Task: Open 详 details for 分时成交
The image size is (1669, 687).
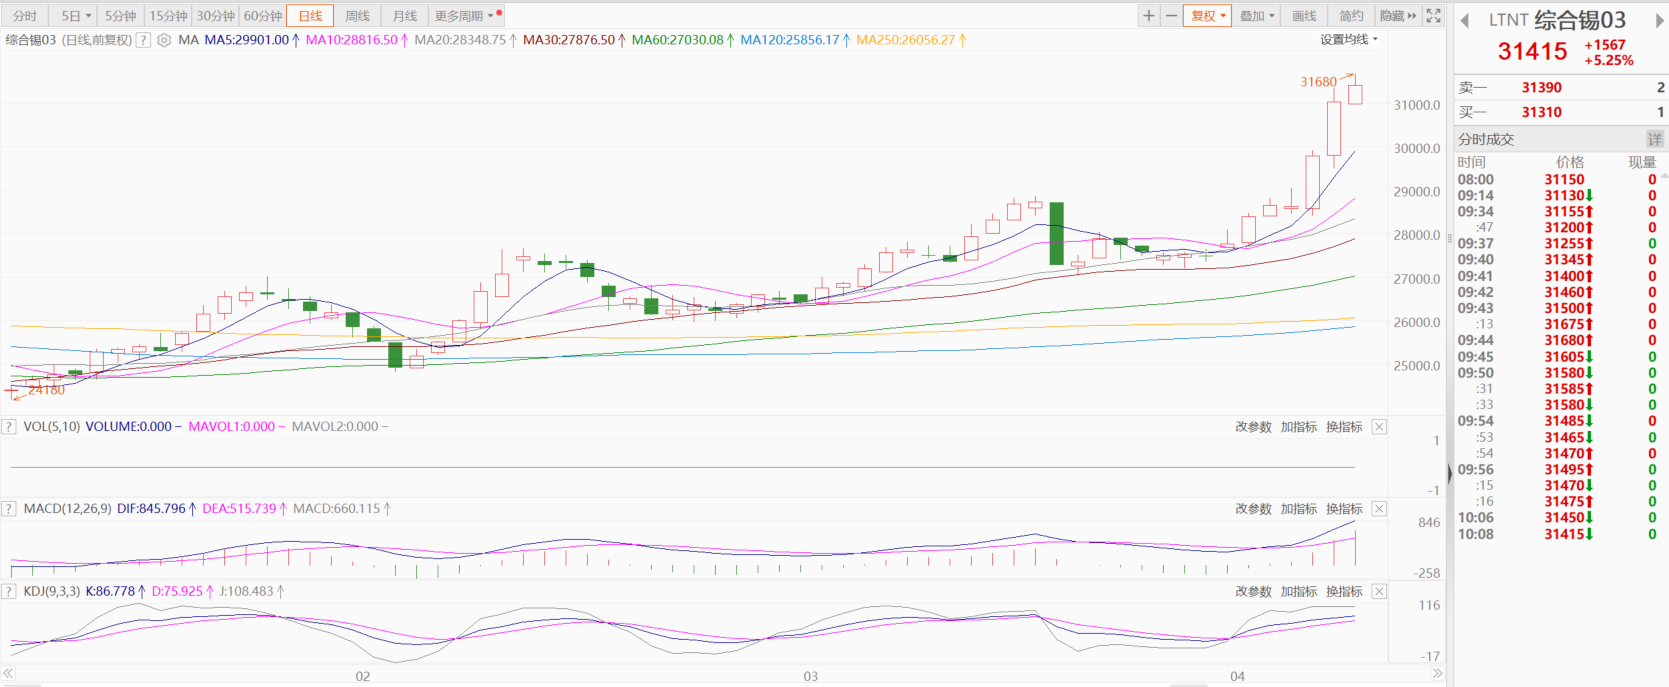Action: 1654,139
